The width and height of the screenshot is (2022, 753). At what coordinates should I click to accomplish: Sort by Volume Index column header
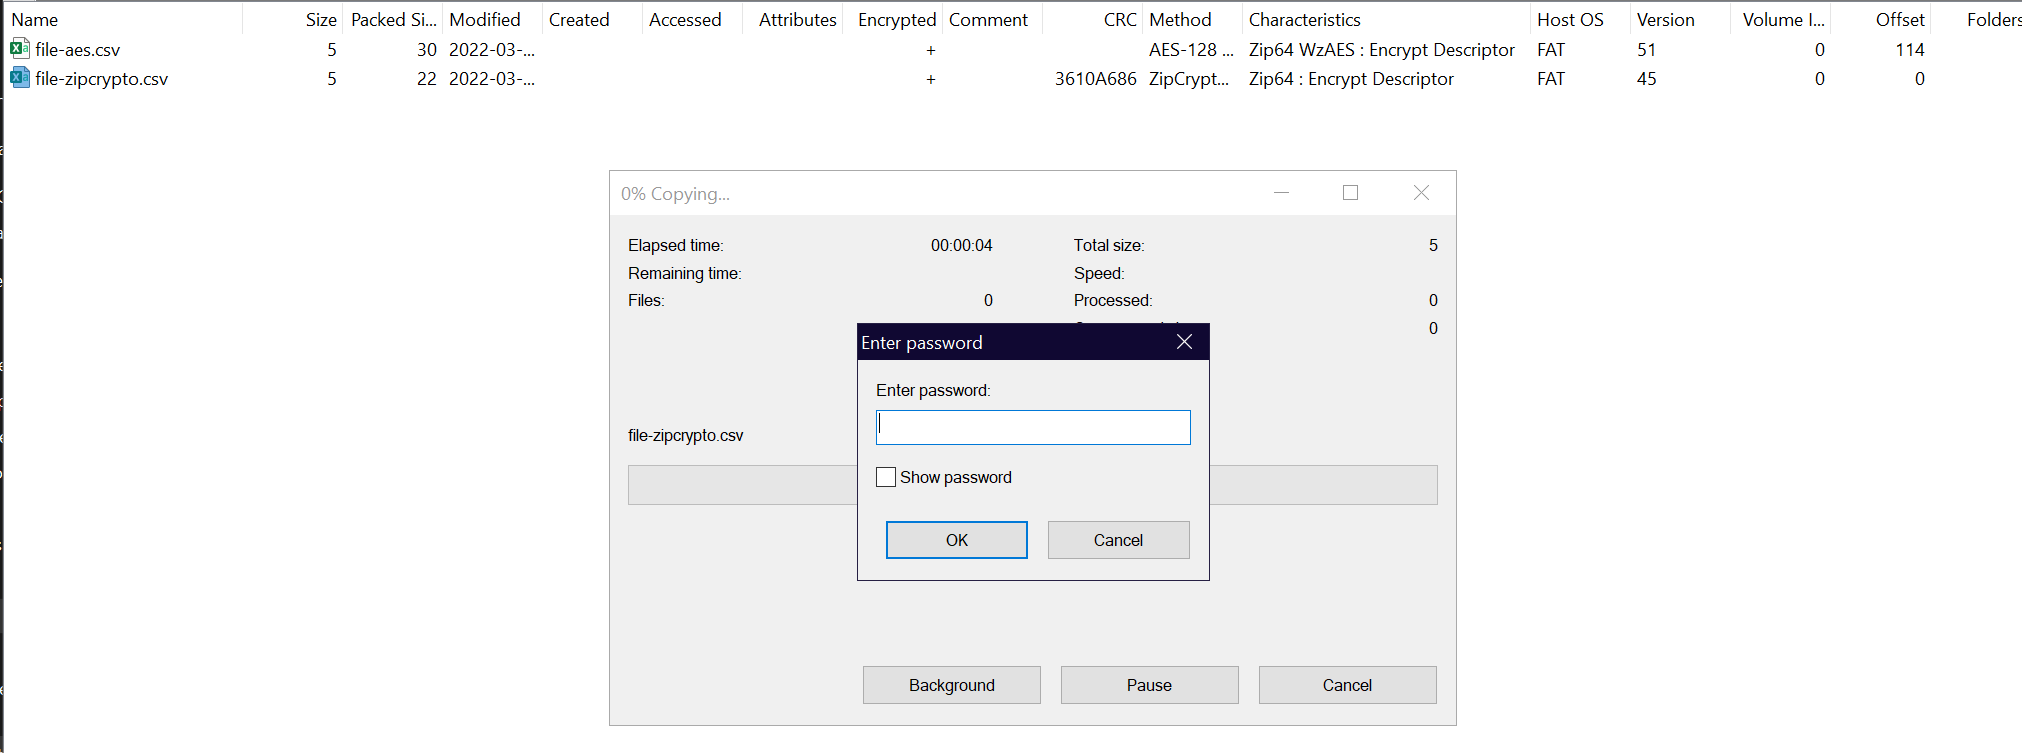click(x=1783, y=20)
